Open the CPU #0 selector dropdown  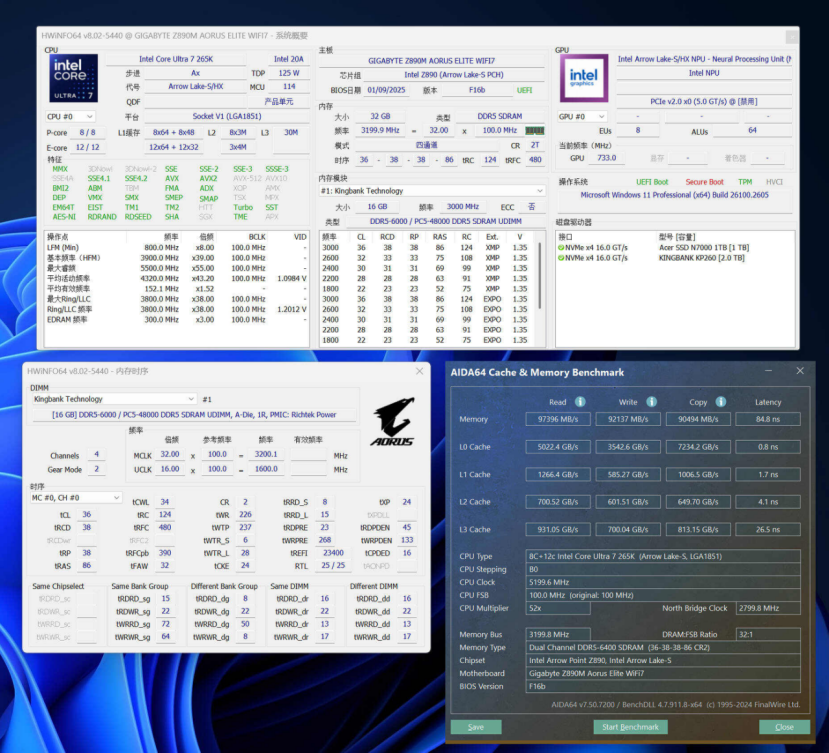[70, 116]
